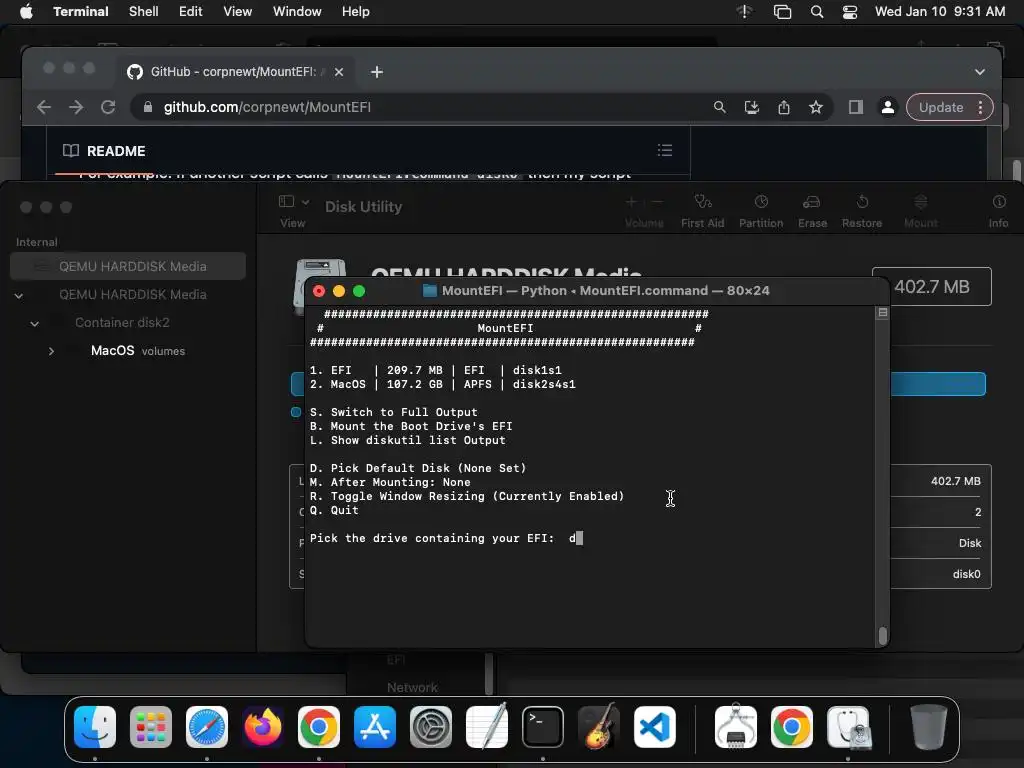1024x768 pixels.
Task: Expand MacOS volumes in sidebar
Action: point(51,351)
